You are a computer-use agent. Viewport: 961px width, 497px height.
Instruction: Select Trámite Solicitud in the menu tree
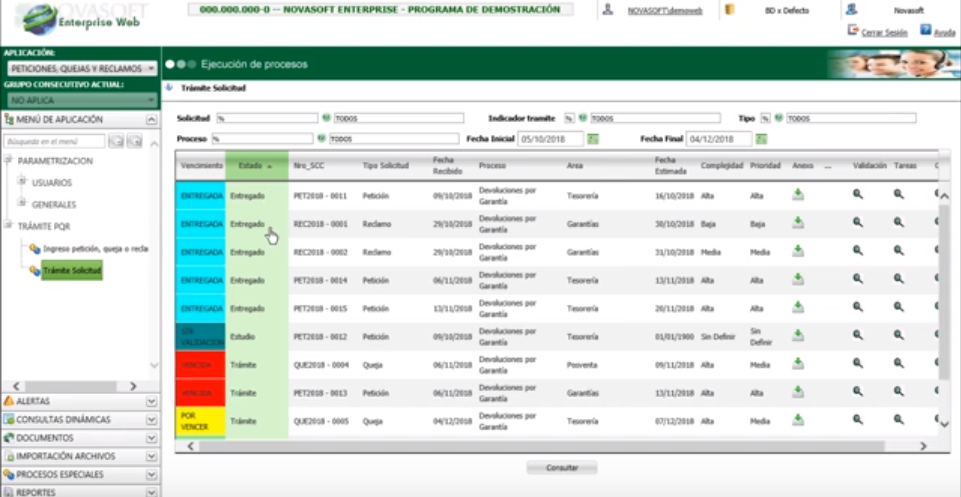[x=72, y=271]
